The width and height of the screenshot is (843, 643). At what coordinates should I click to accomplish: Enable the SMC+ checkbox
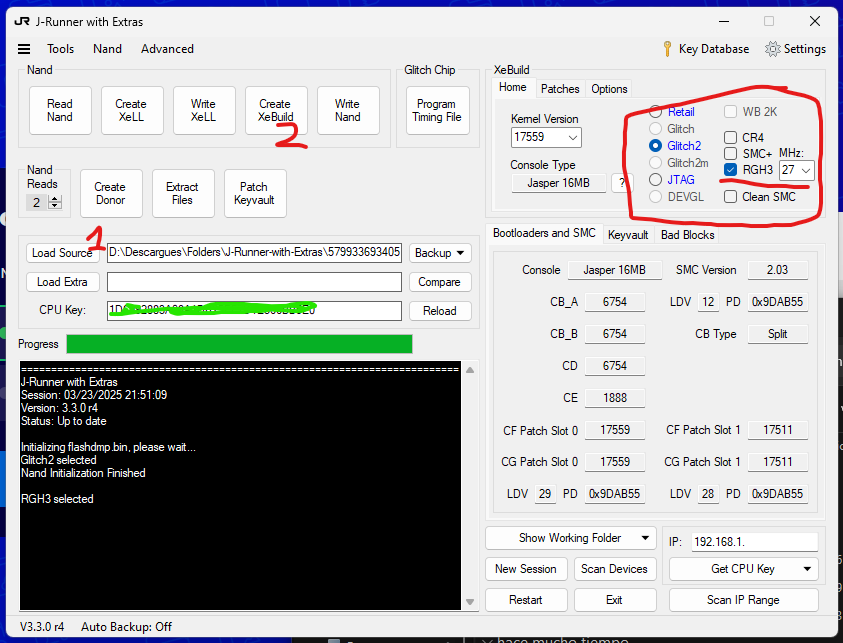tap(730, 154)
